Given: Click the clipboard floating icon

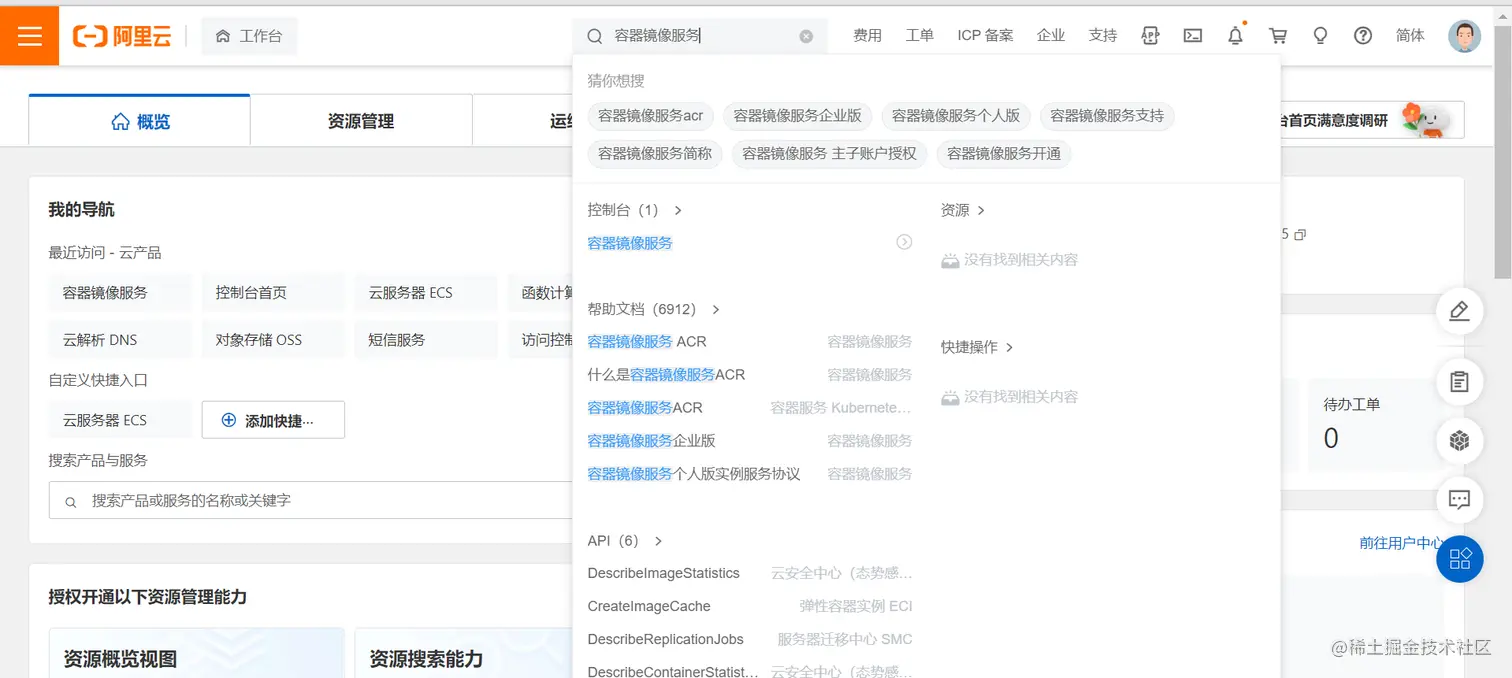Looking at the screenshot, I should pyautogui.click(x=1459, y=382).
